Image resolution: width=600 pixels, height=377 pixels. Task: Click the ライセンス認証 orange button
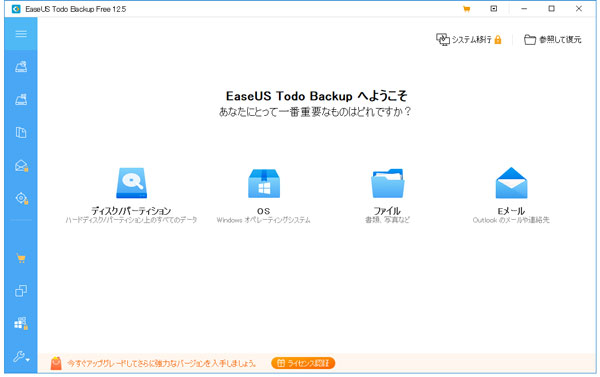click(303, 363)
